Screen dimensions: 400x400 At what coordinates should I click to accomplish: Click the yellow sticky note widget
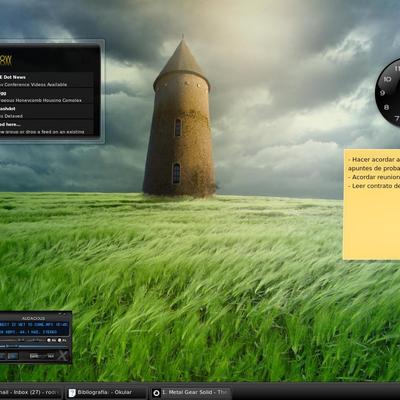(372, 204)
